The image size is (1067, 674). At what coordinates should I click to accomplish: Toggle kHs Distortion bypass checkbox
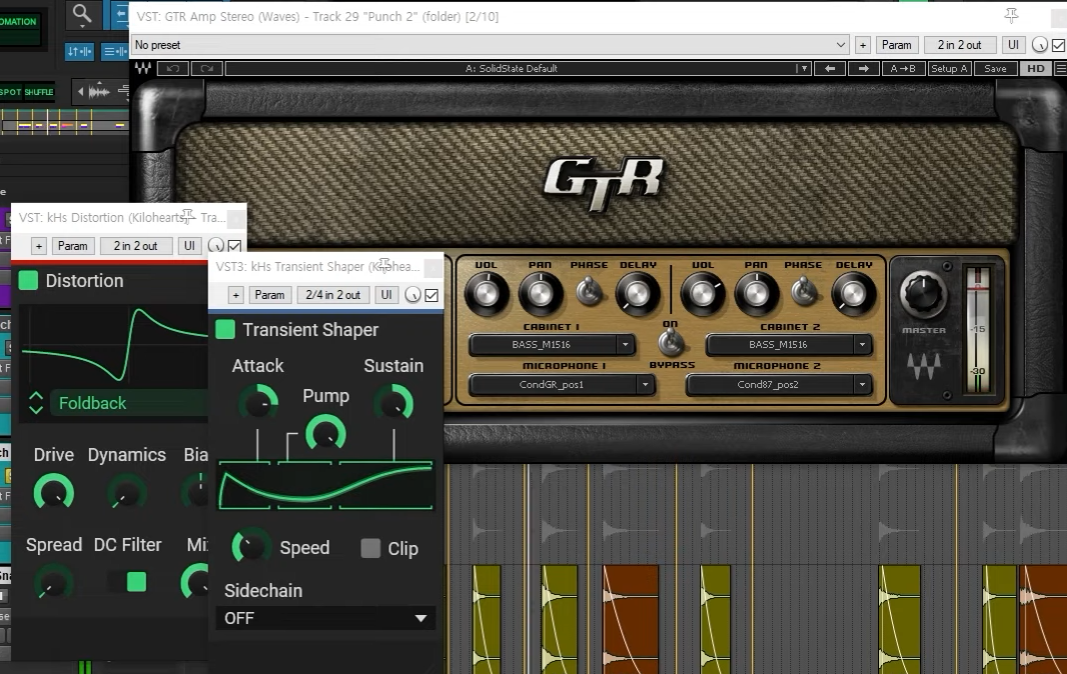(235, 246)
